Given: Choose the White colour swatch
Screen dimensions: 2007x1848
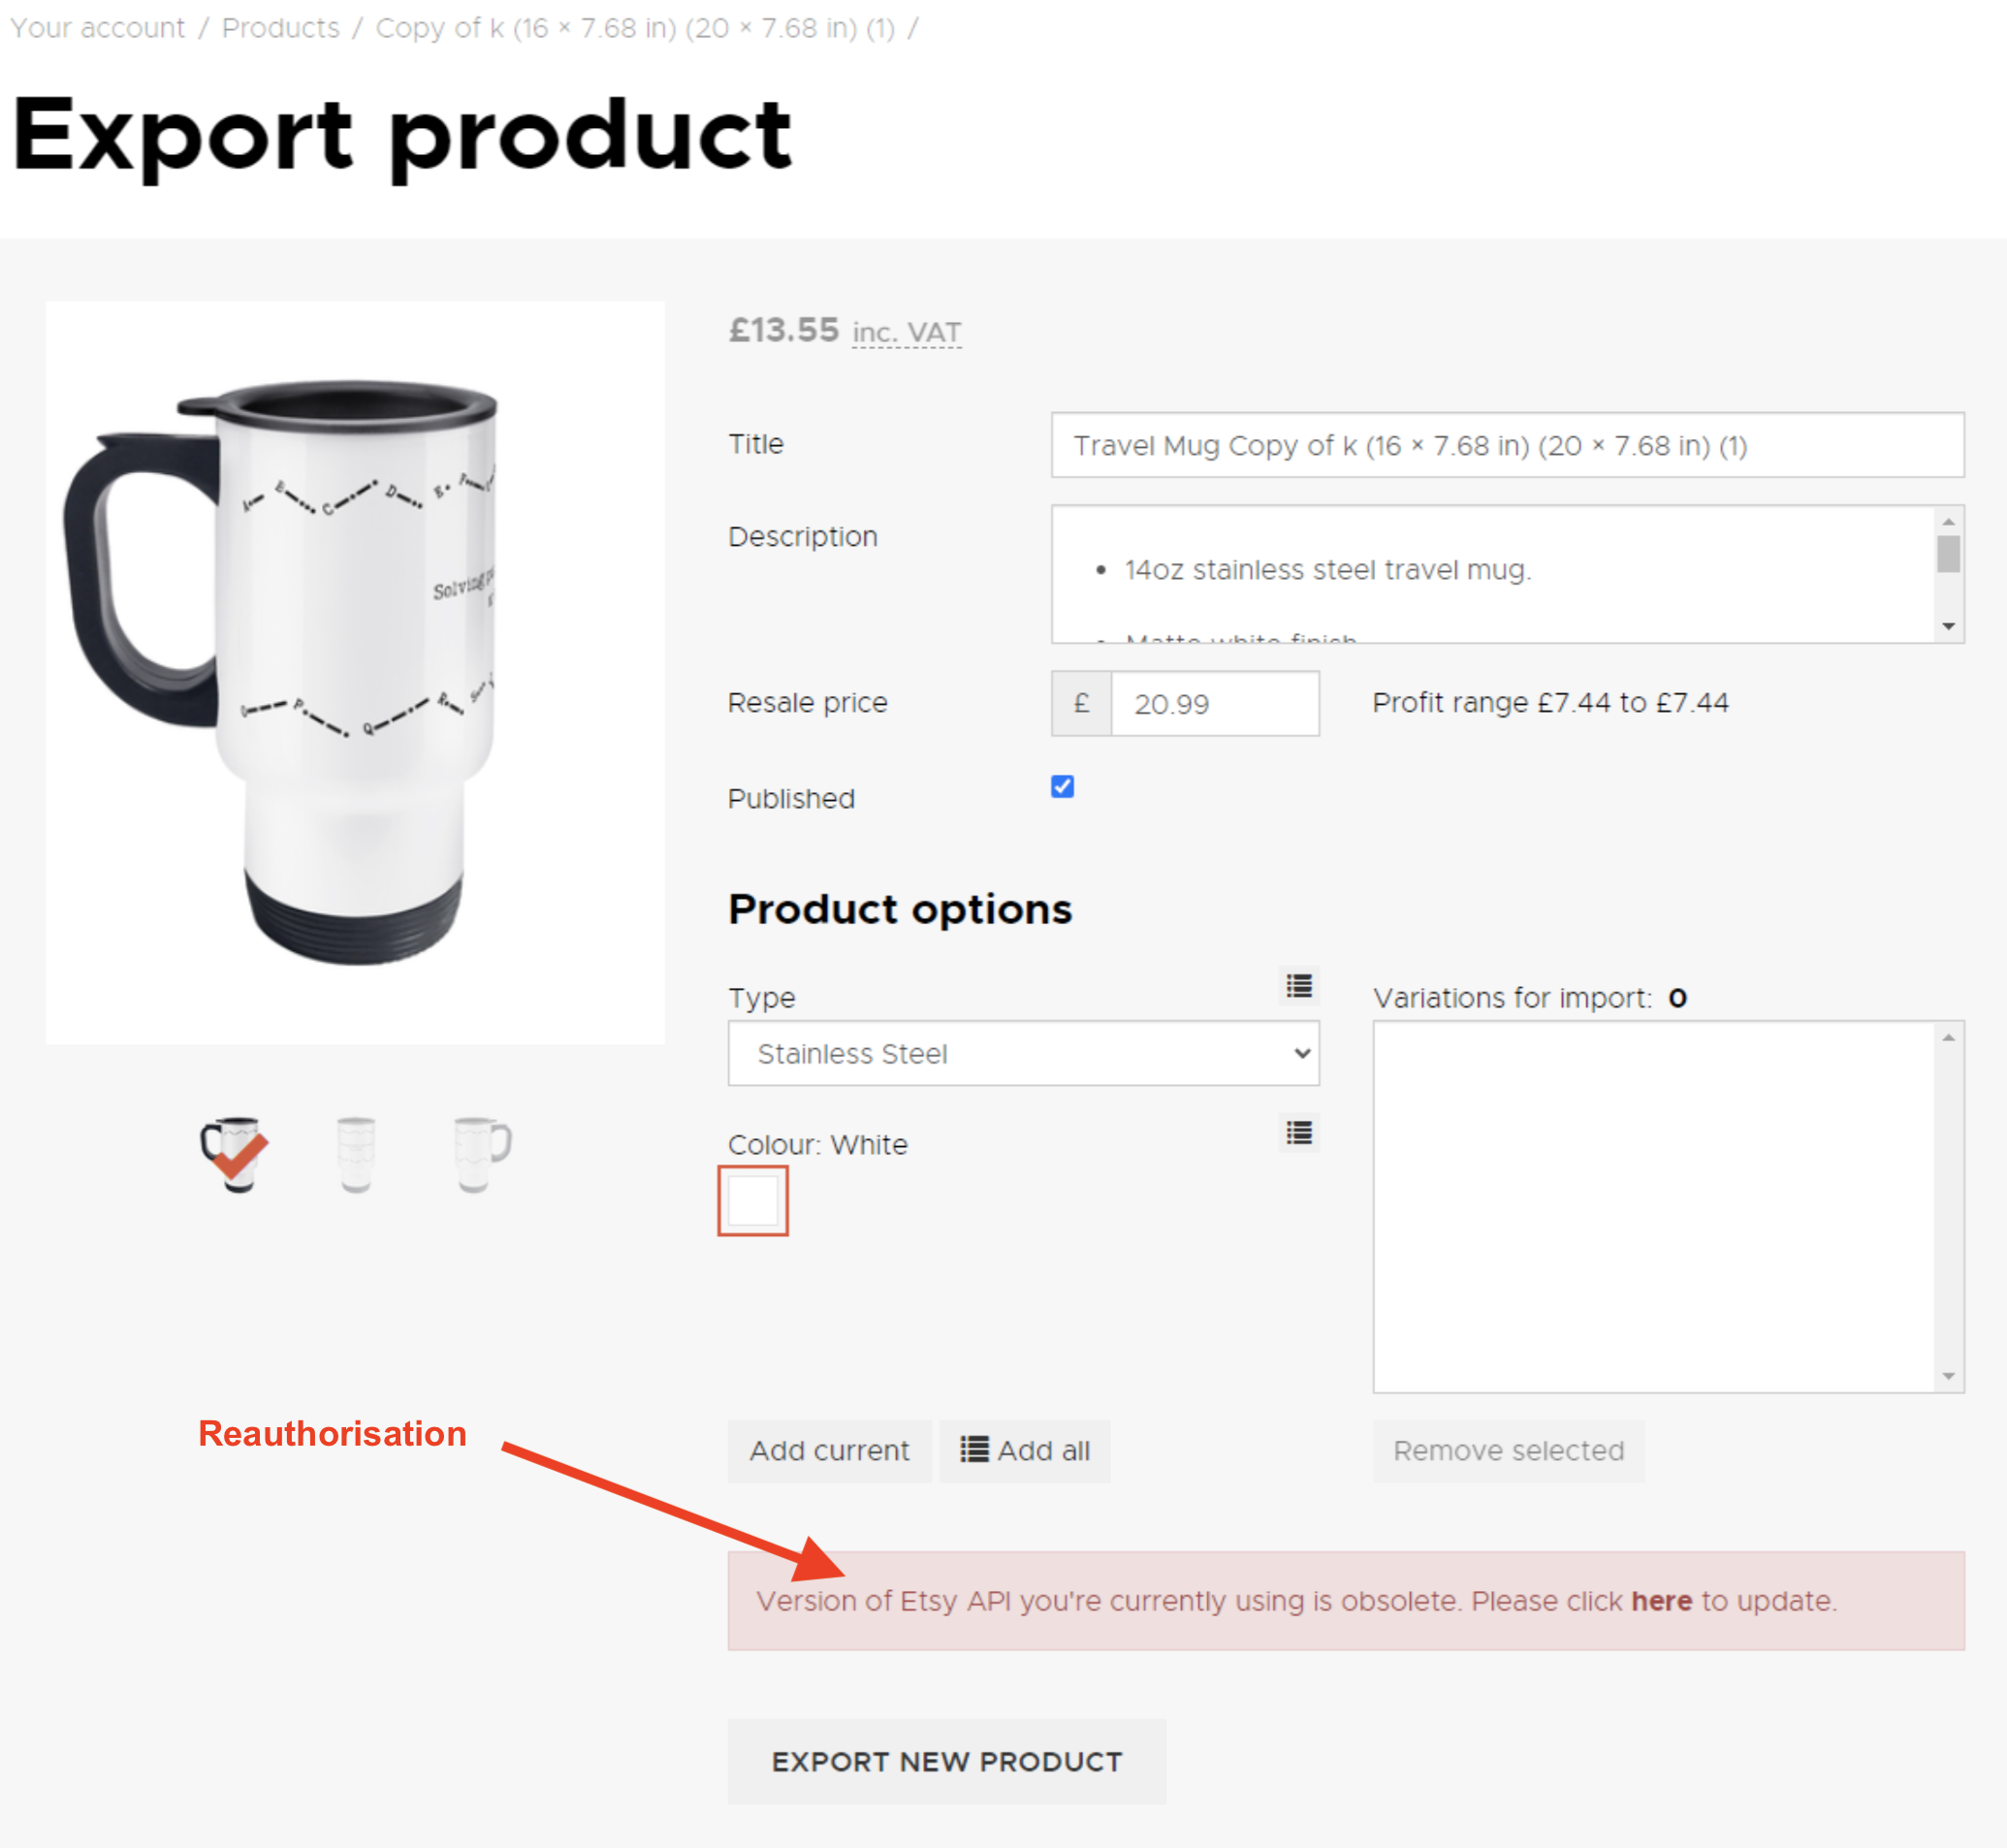Looking at the screenshot, I should coord(753,1200).
